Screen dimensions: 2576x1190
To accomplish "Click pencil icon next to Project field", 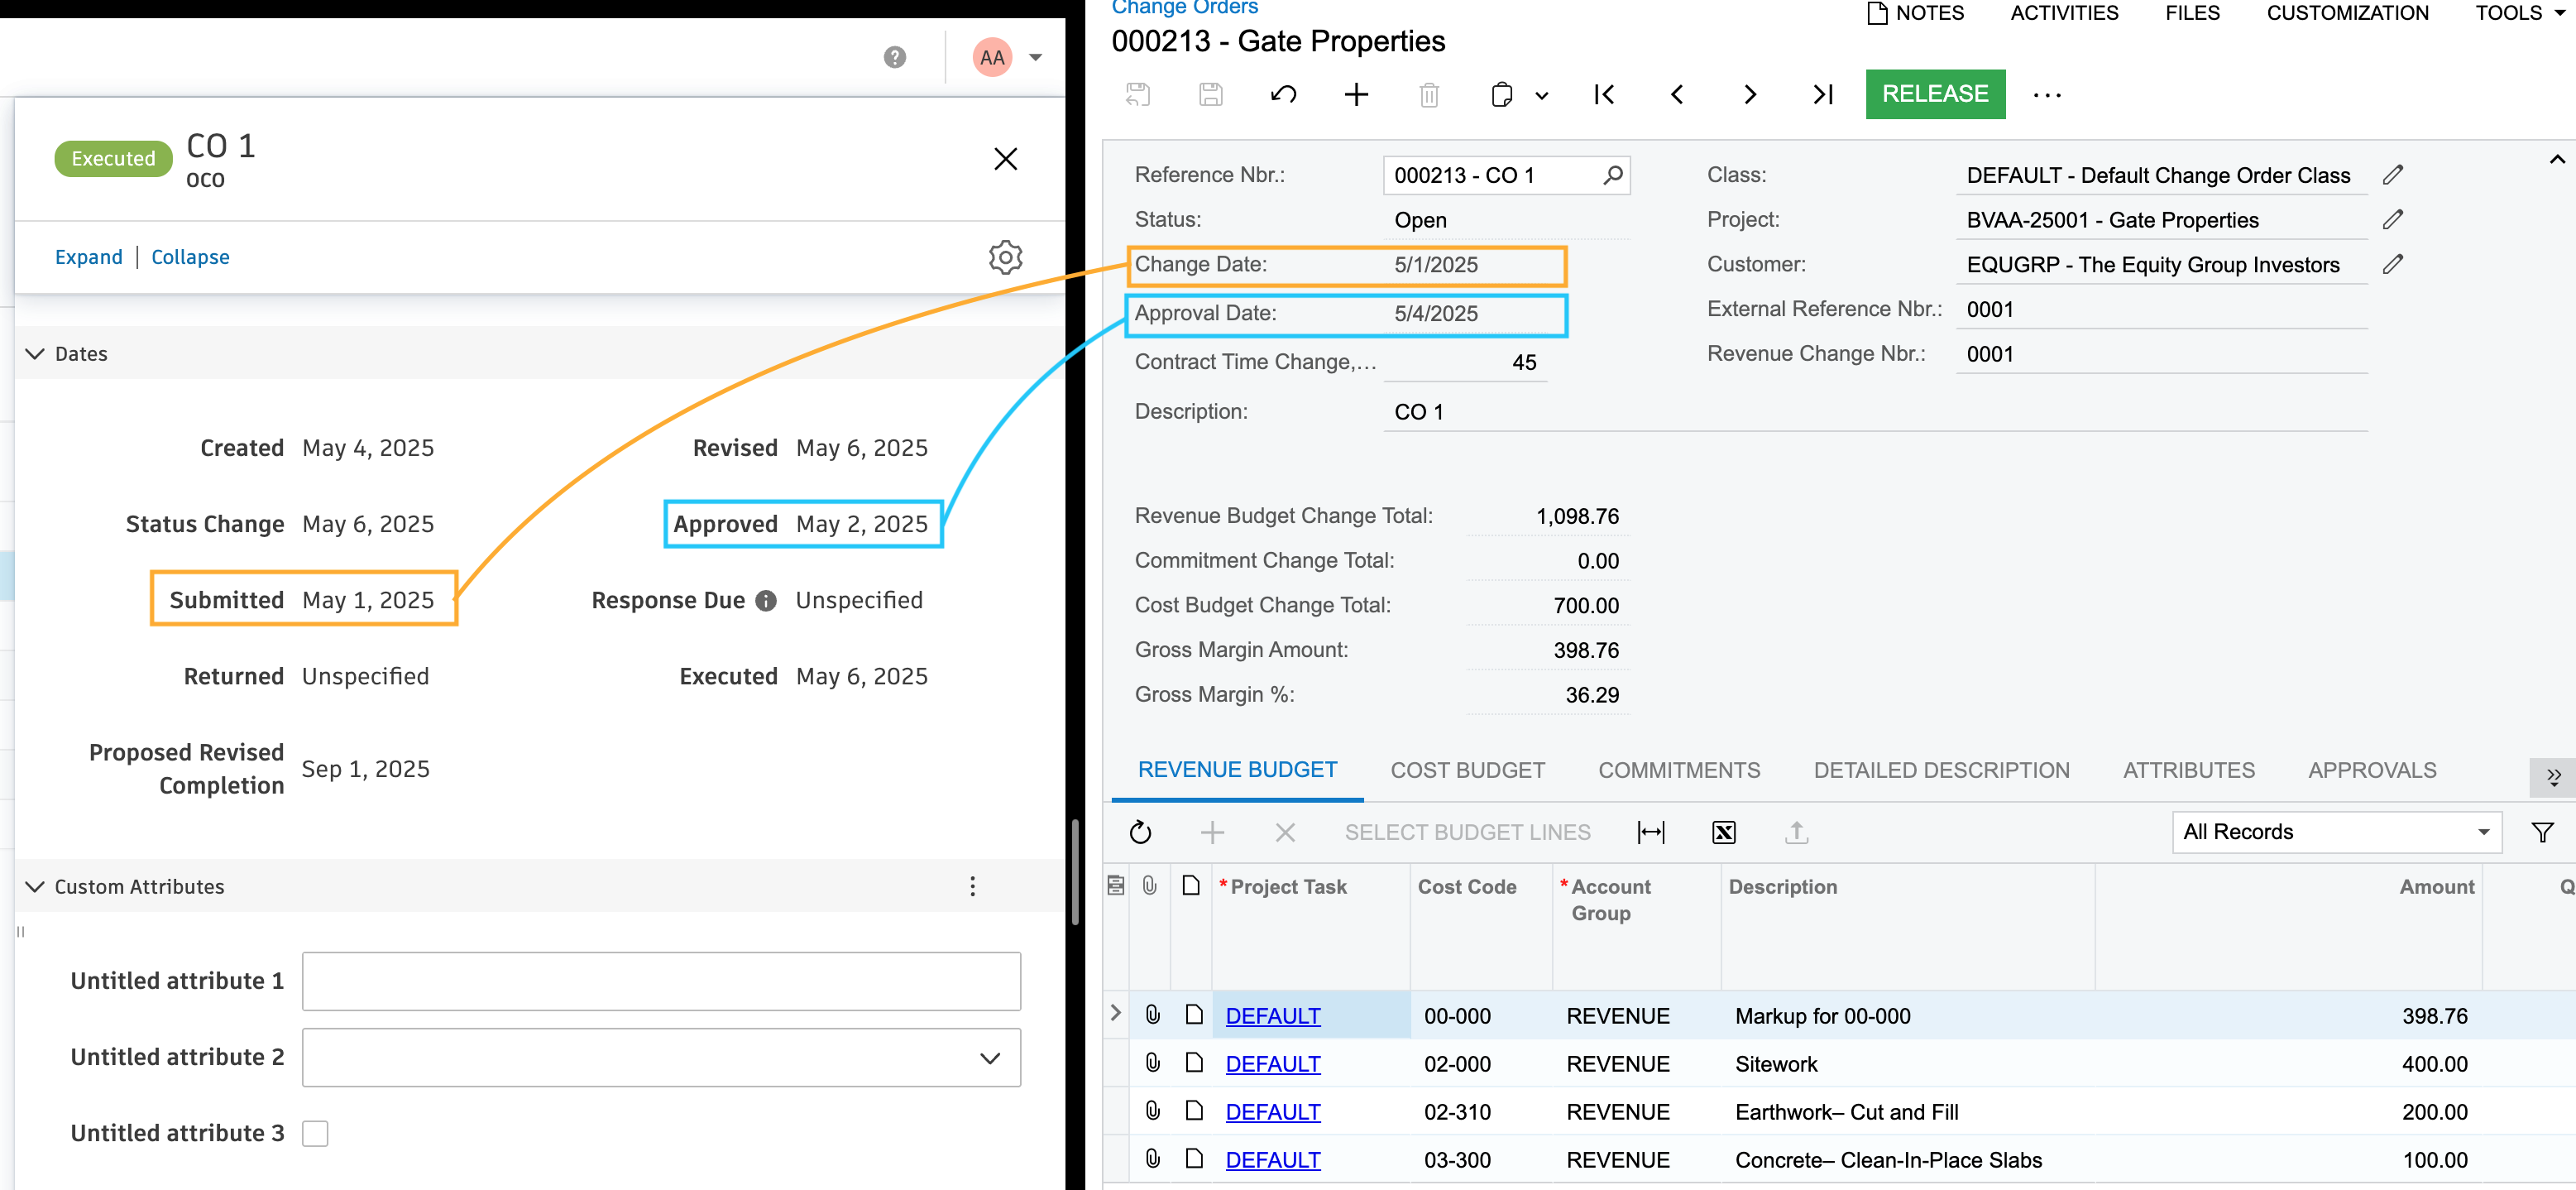I will coord(2392,220).
